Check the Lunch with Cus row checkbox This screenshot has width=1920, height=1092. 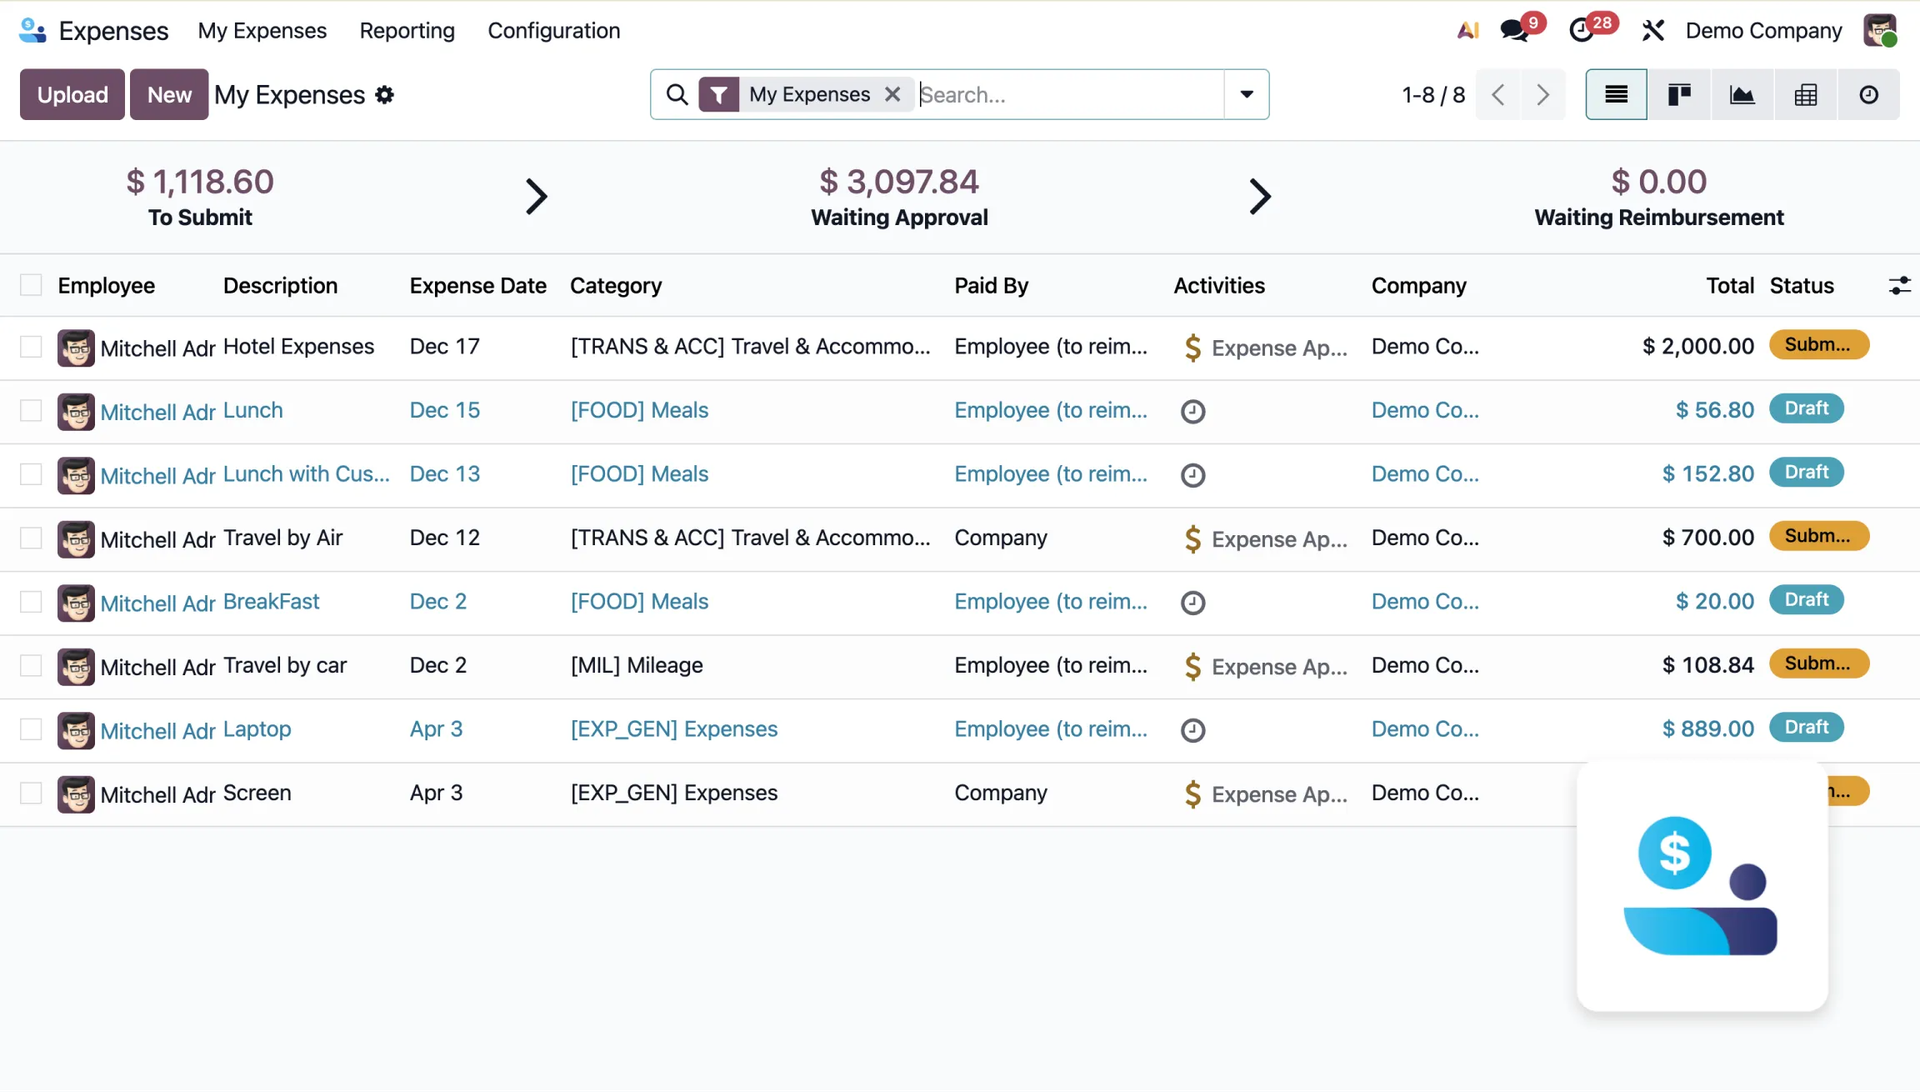pos(31,474)
